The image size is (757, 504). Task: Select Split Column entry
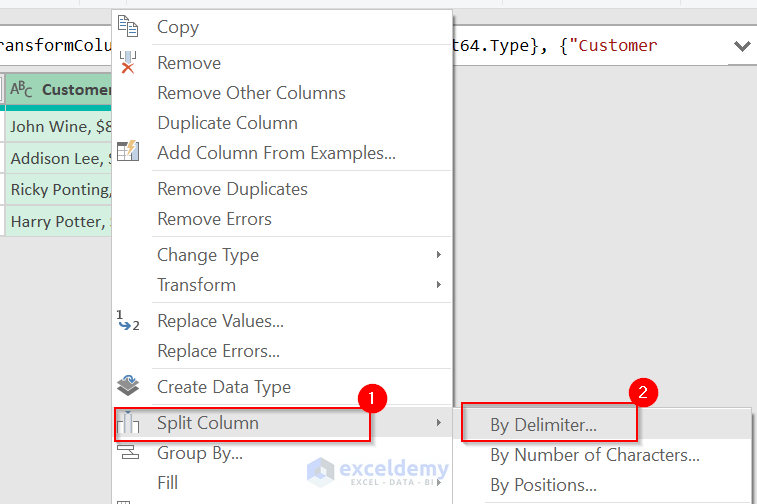208,422
